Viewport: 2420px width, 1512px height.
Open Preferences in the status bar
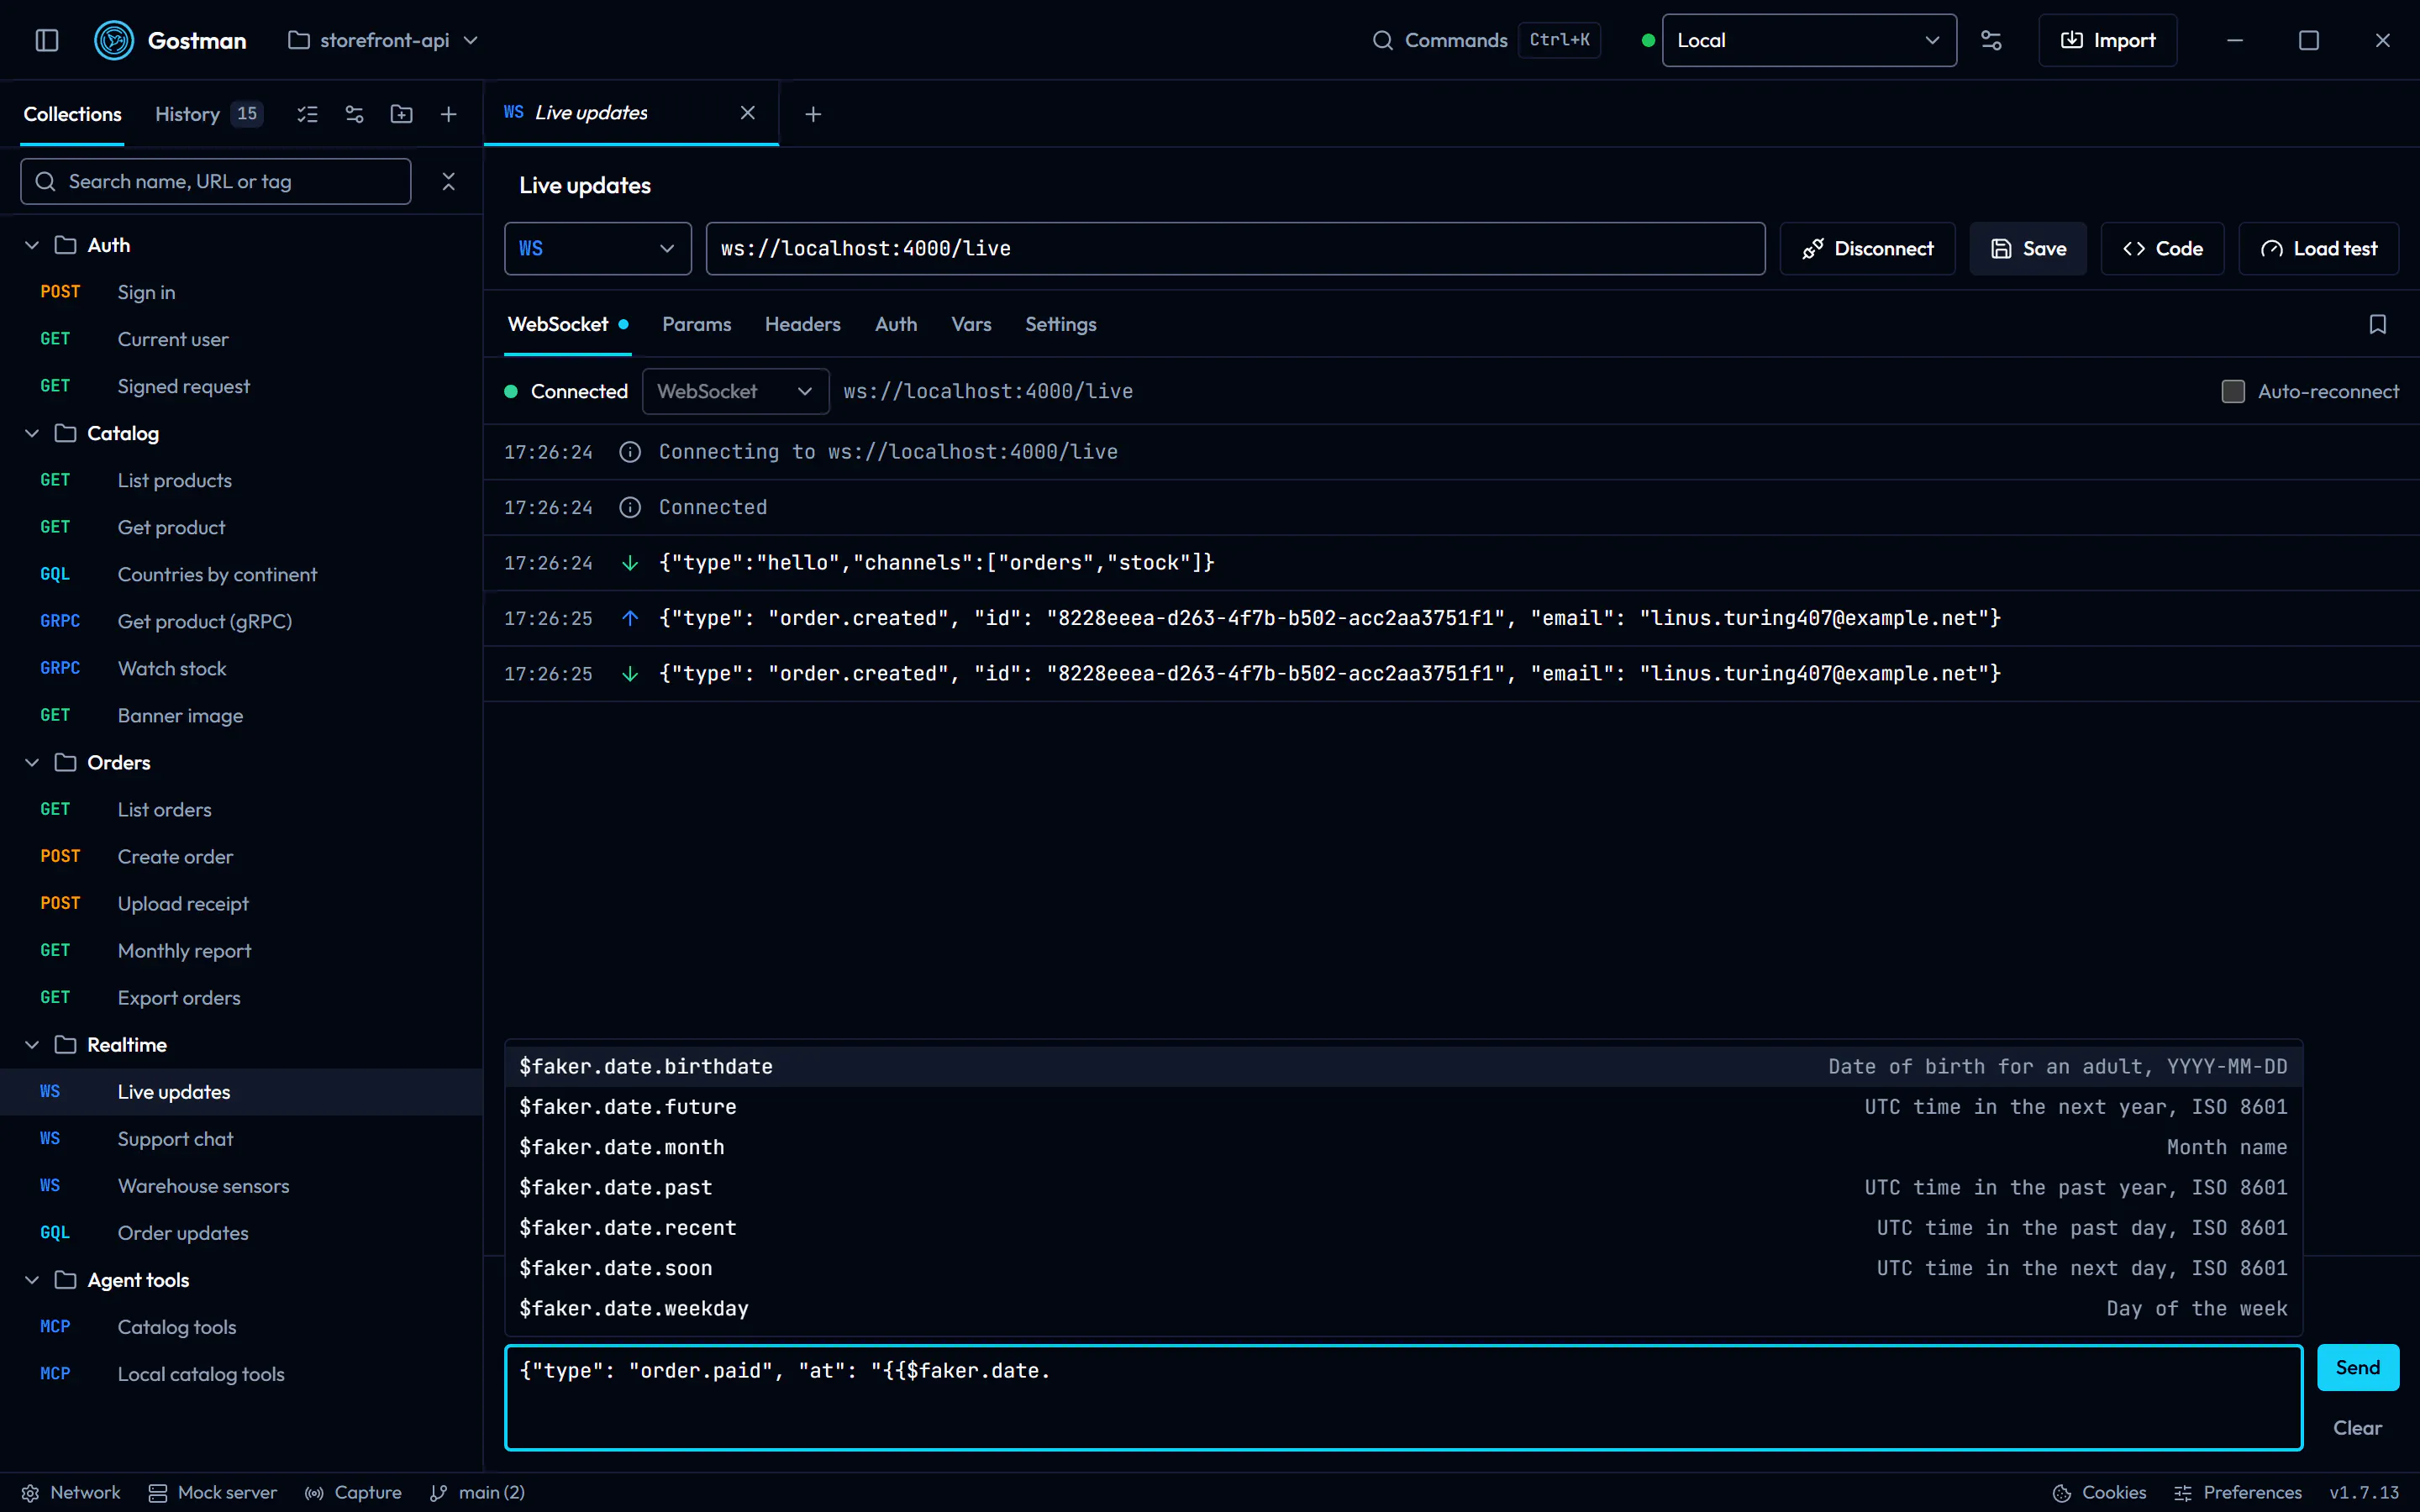[2238, 1492]
